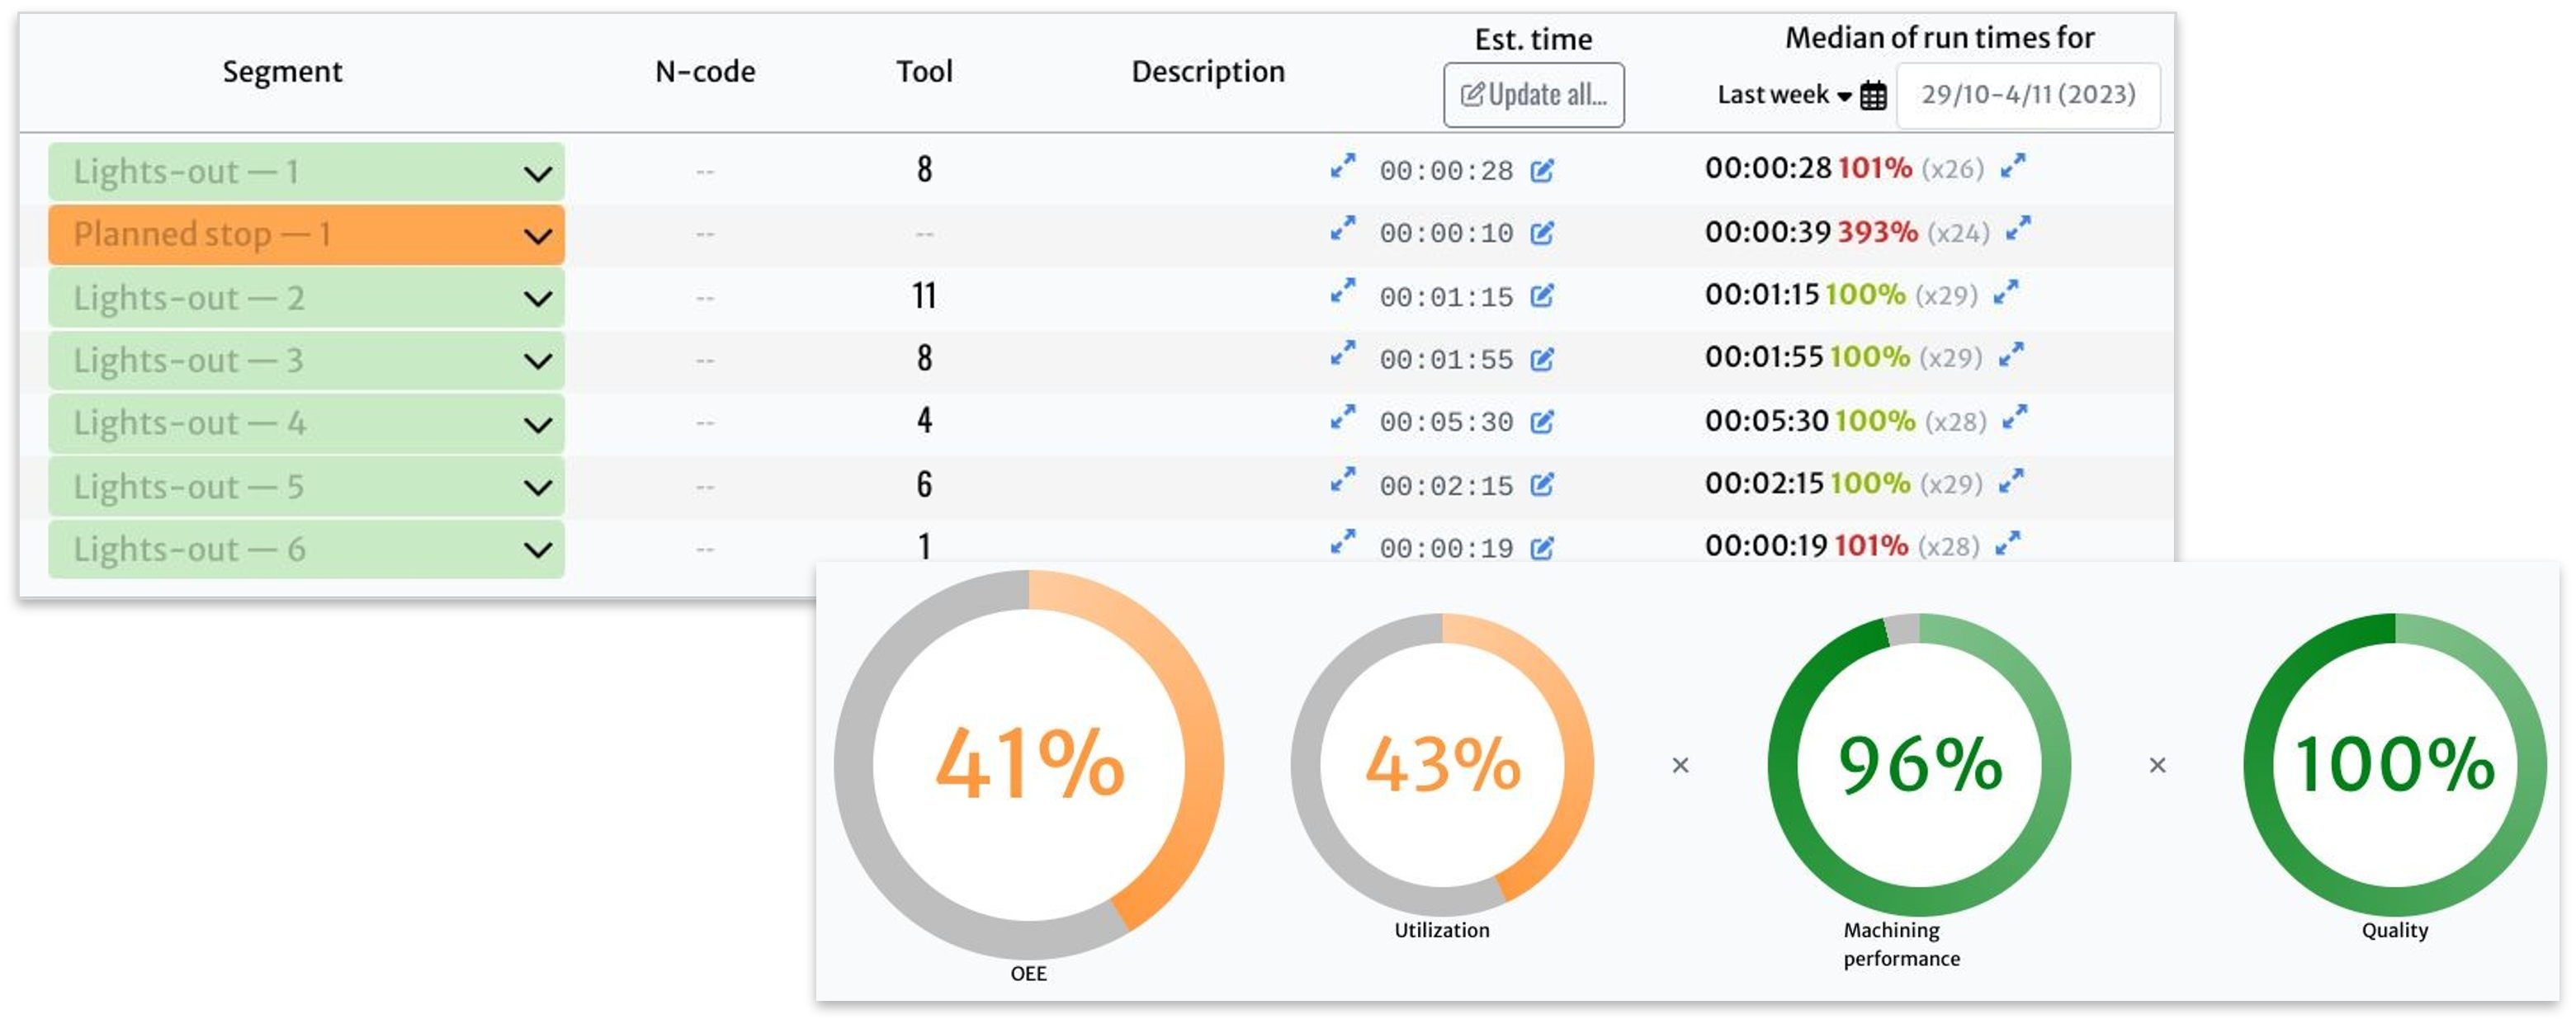Click edit pencil beside 00:00:10 estimate
Image resolution: width=2576 pixels, height=1024 pixels.
[x=1542, y=234]
